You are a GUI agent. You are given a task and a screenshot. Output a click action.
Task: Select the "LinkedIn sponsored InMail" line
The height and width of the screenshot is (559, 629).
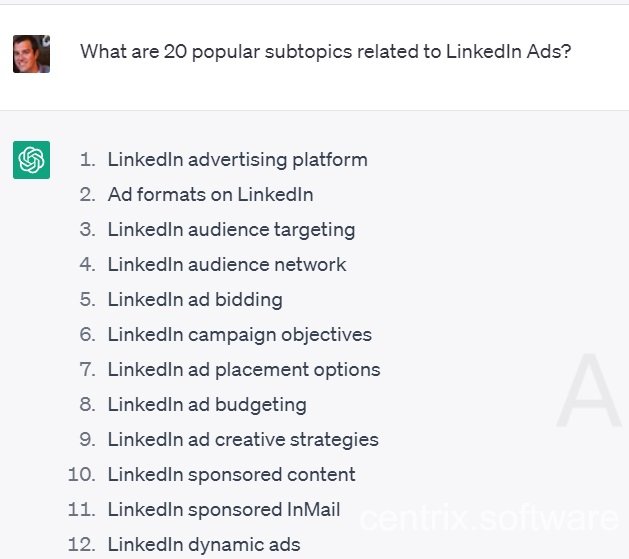(224, 510)
